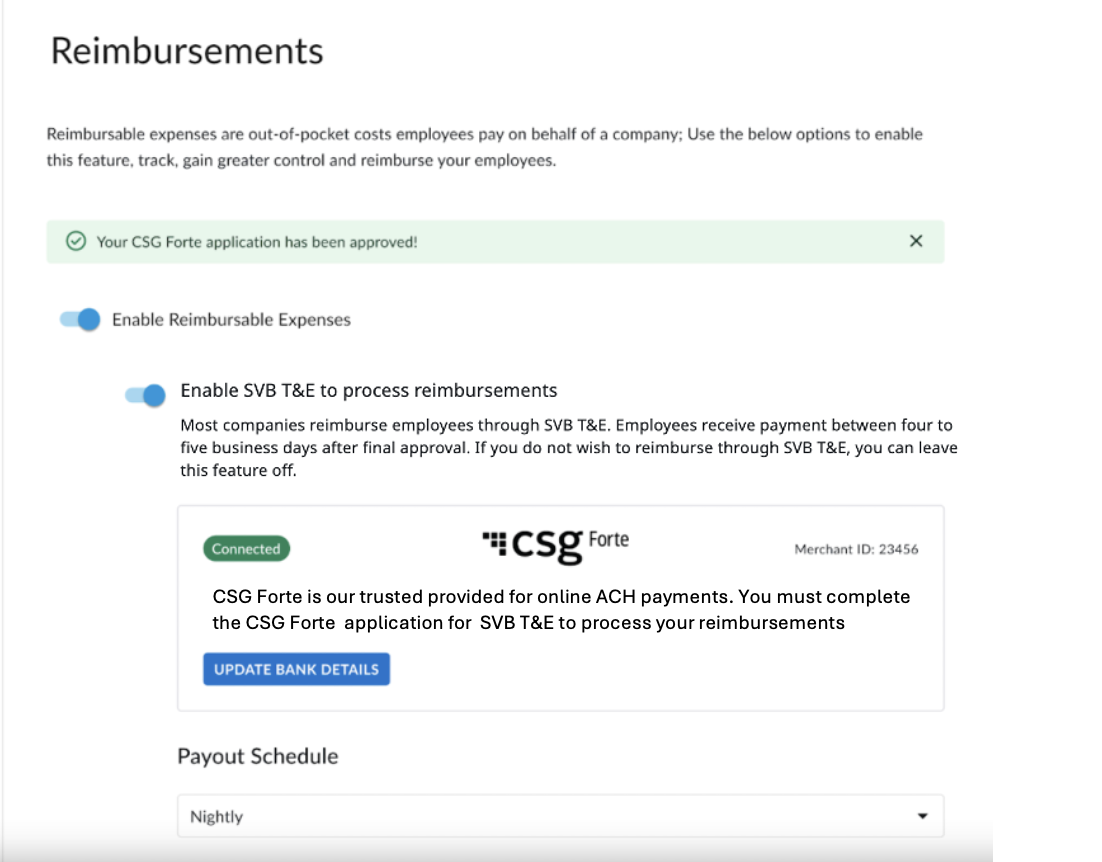Click the Payout Schedule section heading
The image size is (1102, 862).
(x=258, y=756)
